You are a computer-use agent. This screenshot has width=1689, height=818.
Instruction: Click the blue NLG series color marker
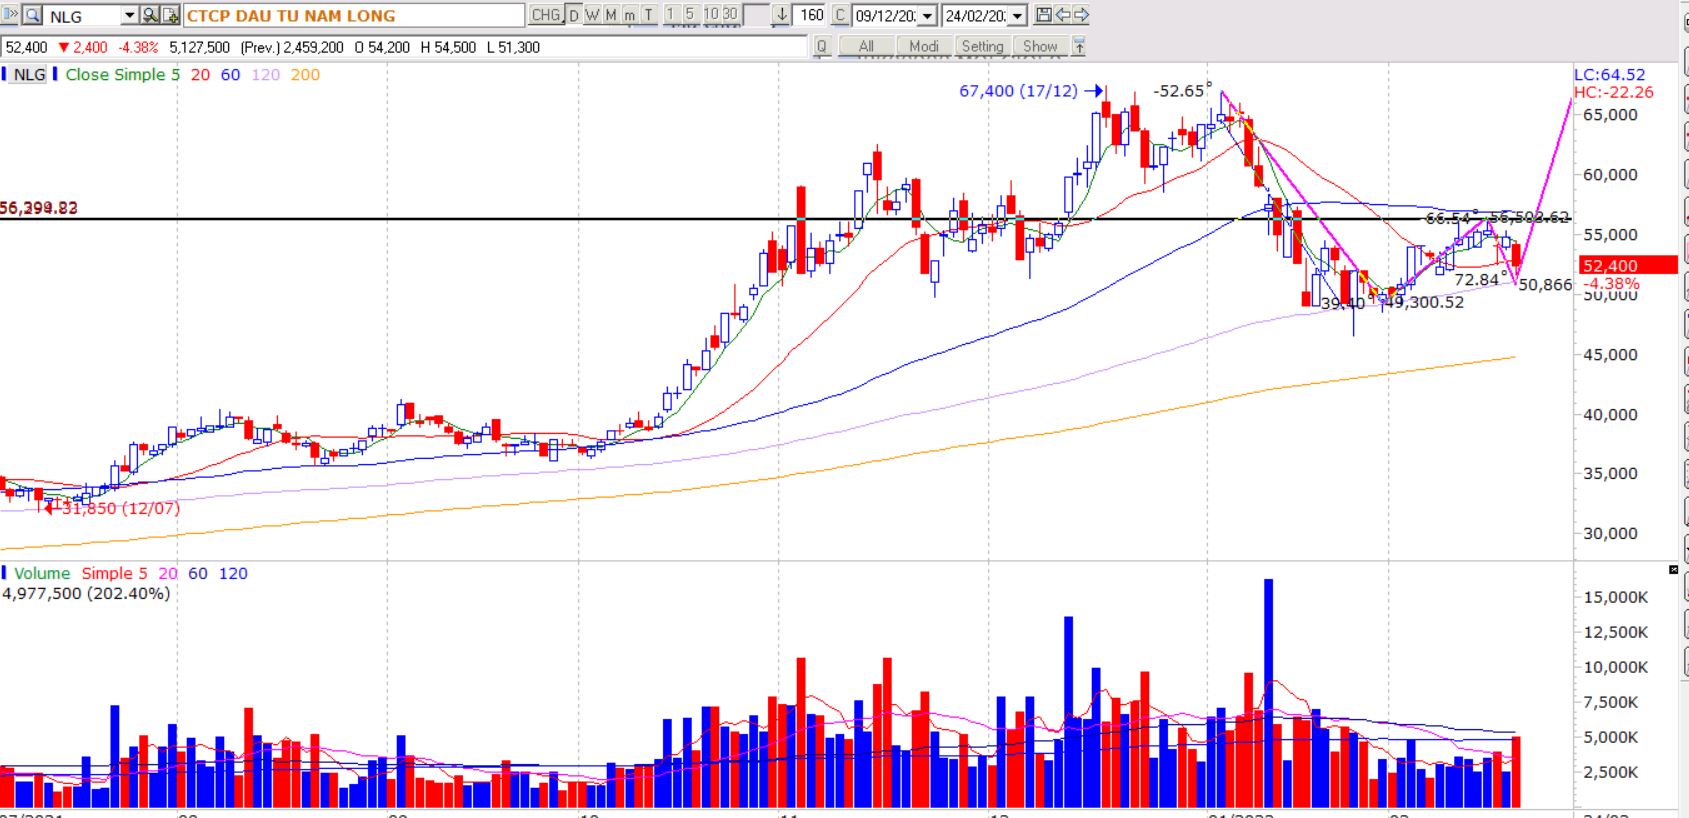pos(4,74)
